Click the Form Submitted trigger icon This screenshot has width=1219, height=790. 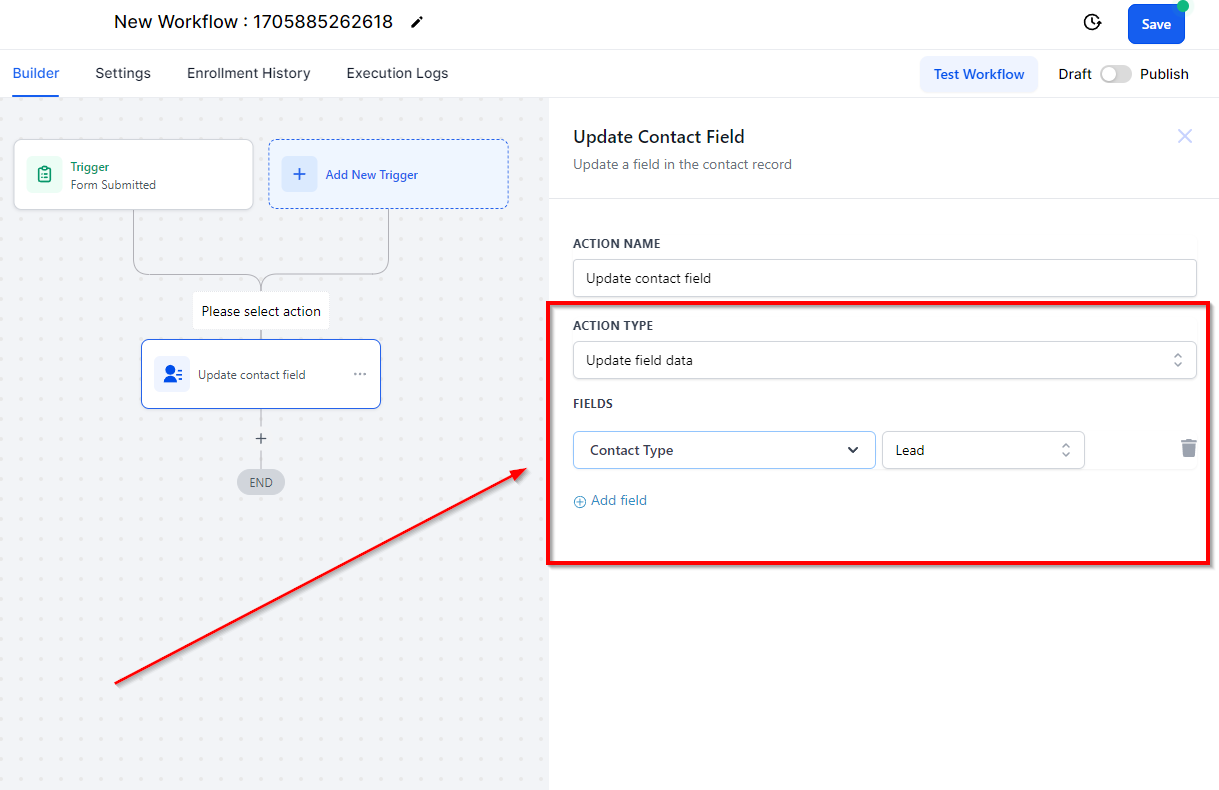click(44, 174)
